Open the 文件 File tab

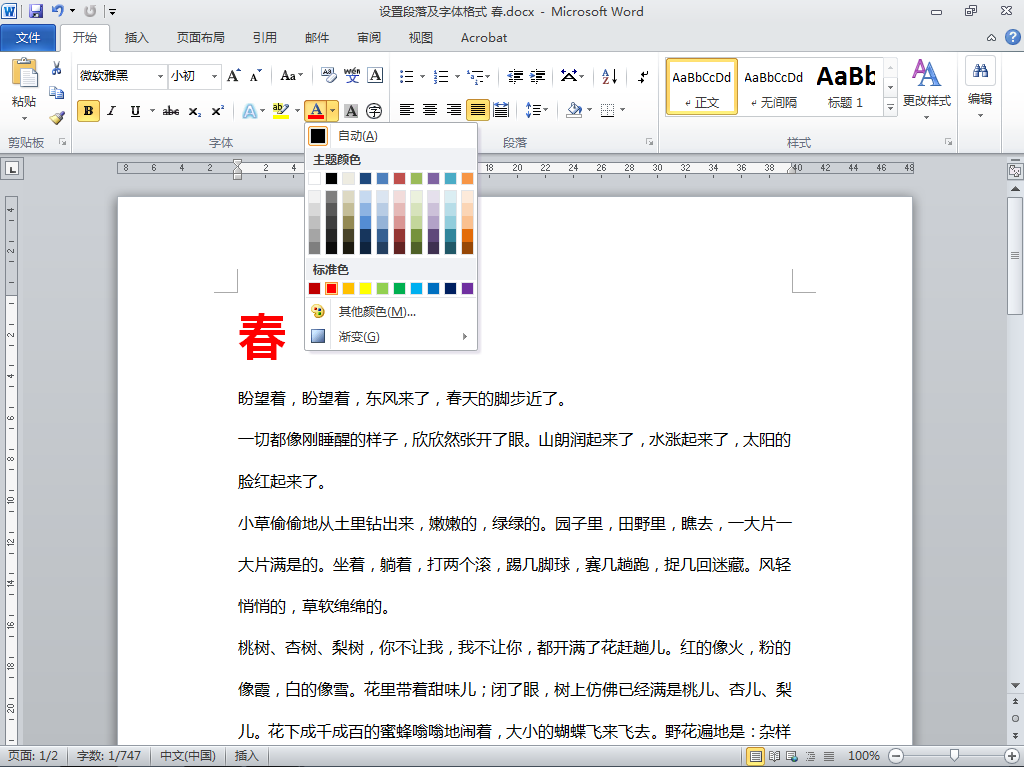[28, 37]
